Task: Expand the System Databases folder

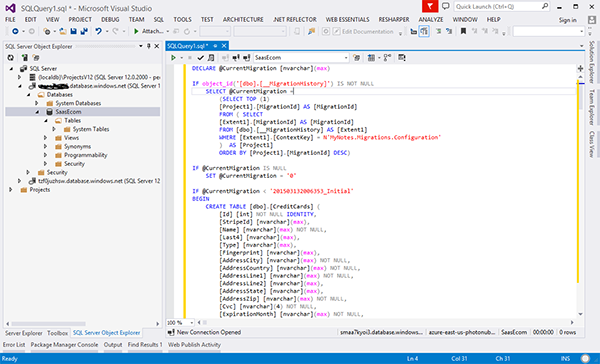Action: pyautogui.click(x=37, y=103)
